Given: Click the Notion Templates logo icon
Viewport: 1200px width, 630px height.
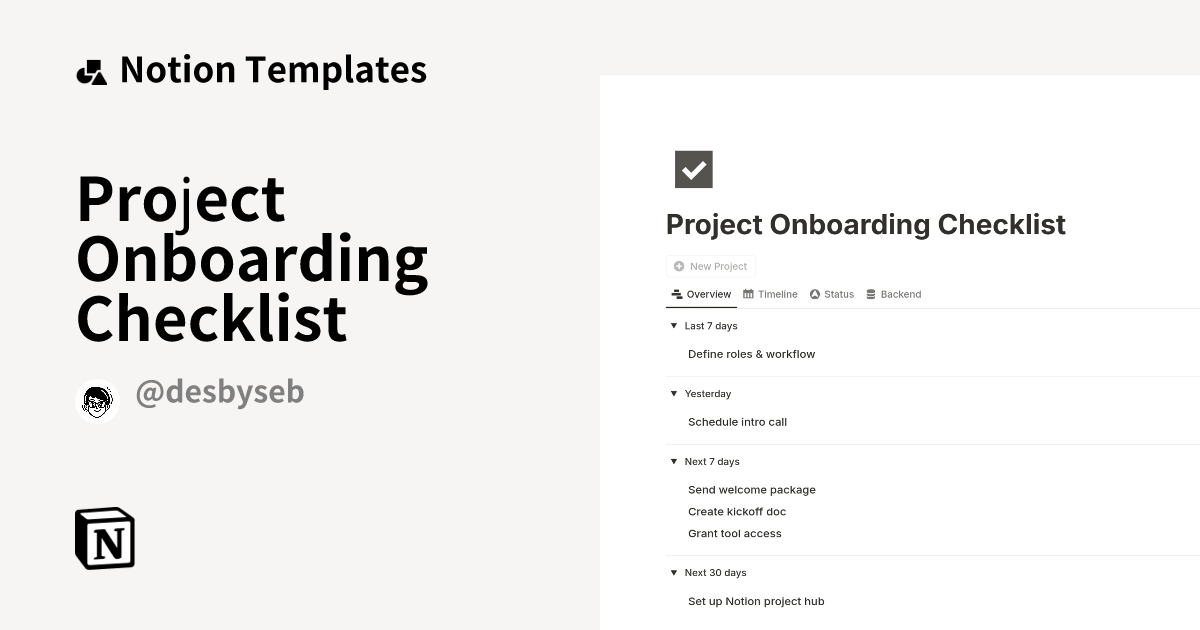Looking at the screenshot, I should (91, 70).
